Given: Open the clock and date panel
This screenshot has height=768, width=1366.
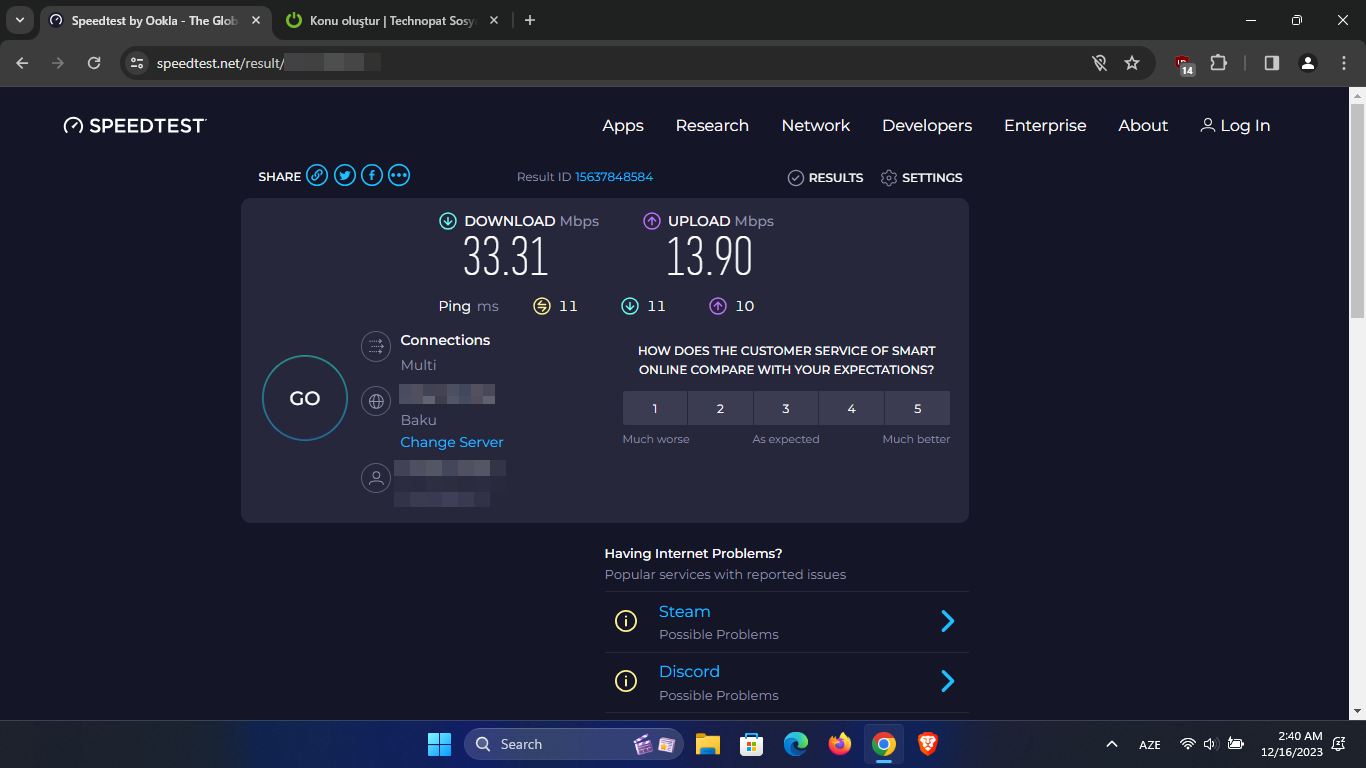Looking at the screenshot, I should [x=1292, y=744].
